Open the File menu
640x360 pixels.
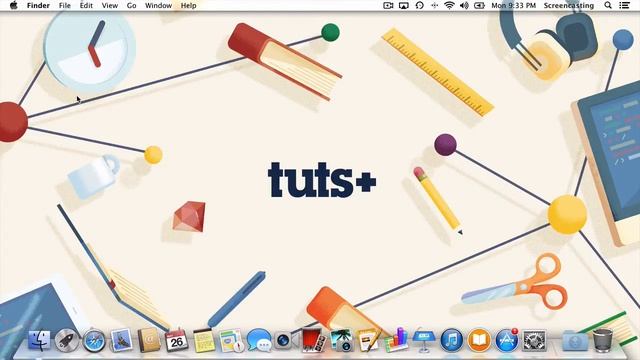pyautogui.click(x=64, y=6)
